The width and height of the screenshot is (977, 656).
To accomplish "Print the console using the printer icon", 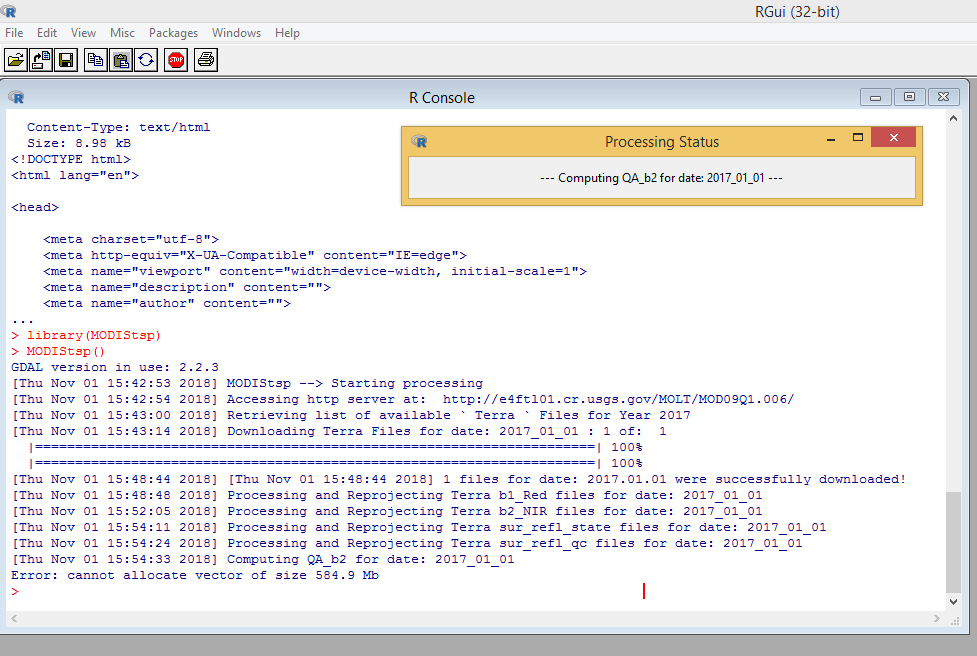I will 205,59.
